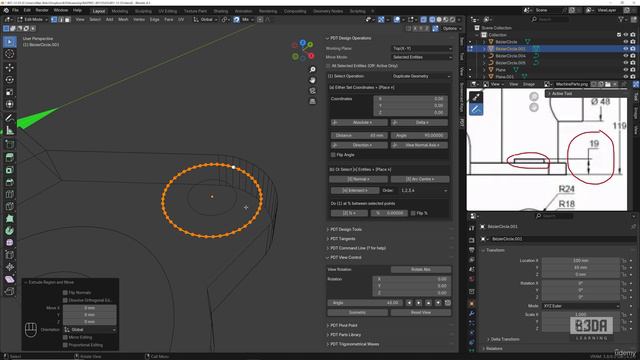Activate the Bevel tool
640x360 pixels.
coord(9,182)
